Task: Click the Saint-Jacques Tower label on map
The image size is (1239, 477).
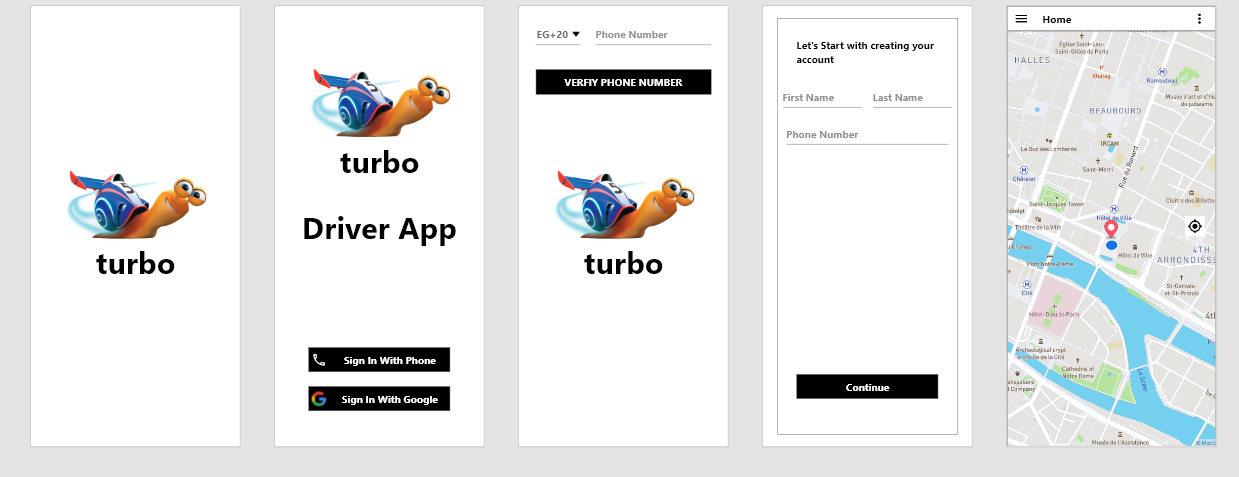Action: point(1056,204)
